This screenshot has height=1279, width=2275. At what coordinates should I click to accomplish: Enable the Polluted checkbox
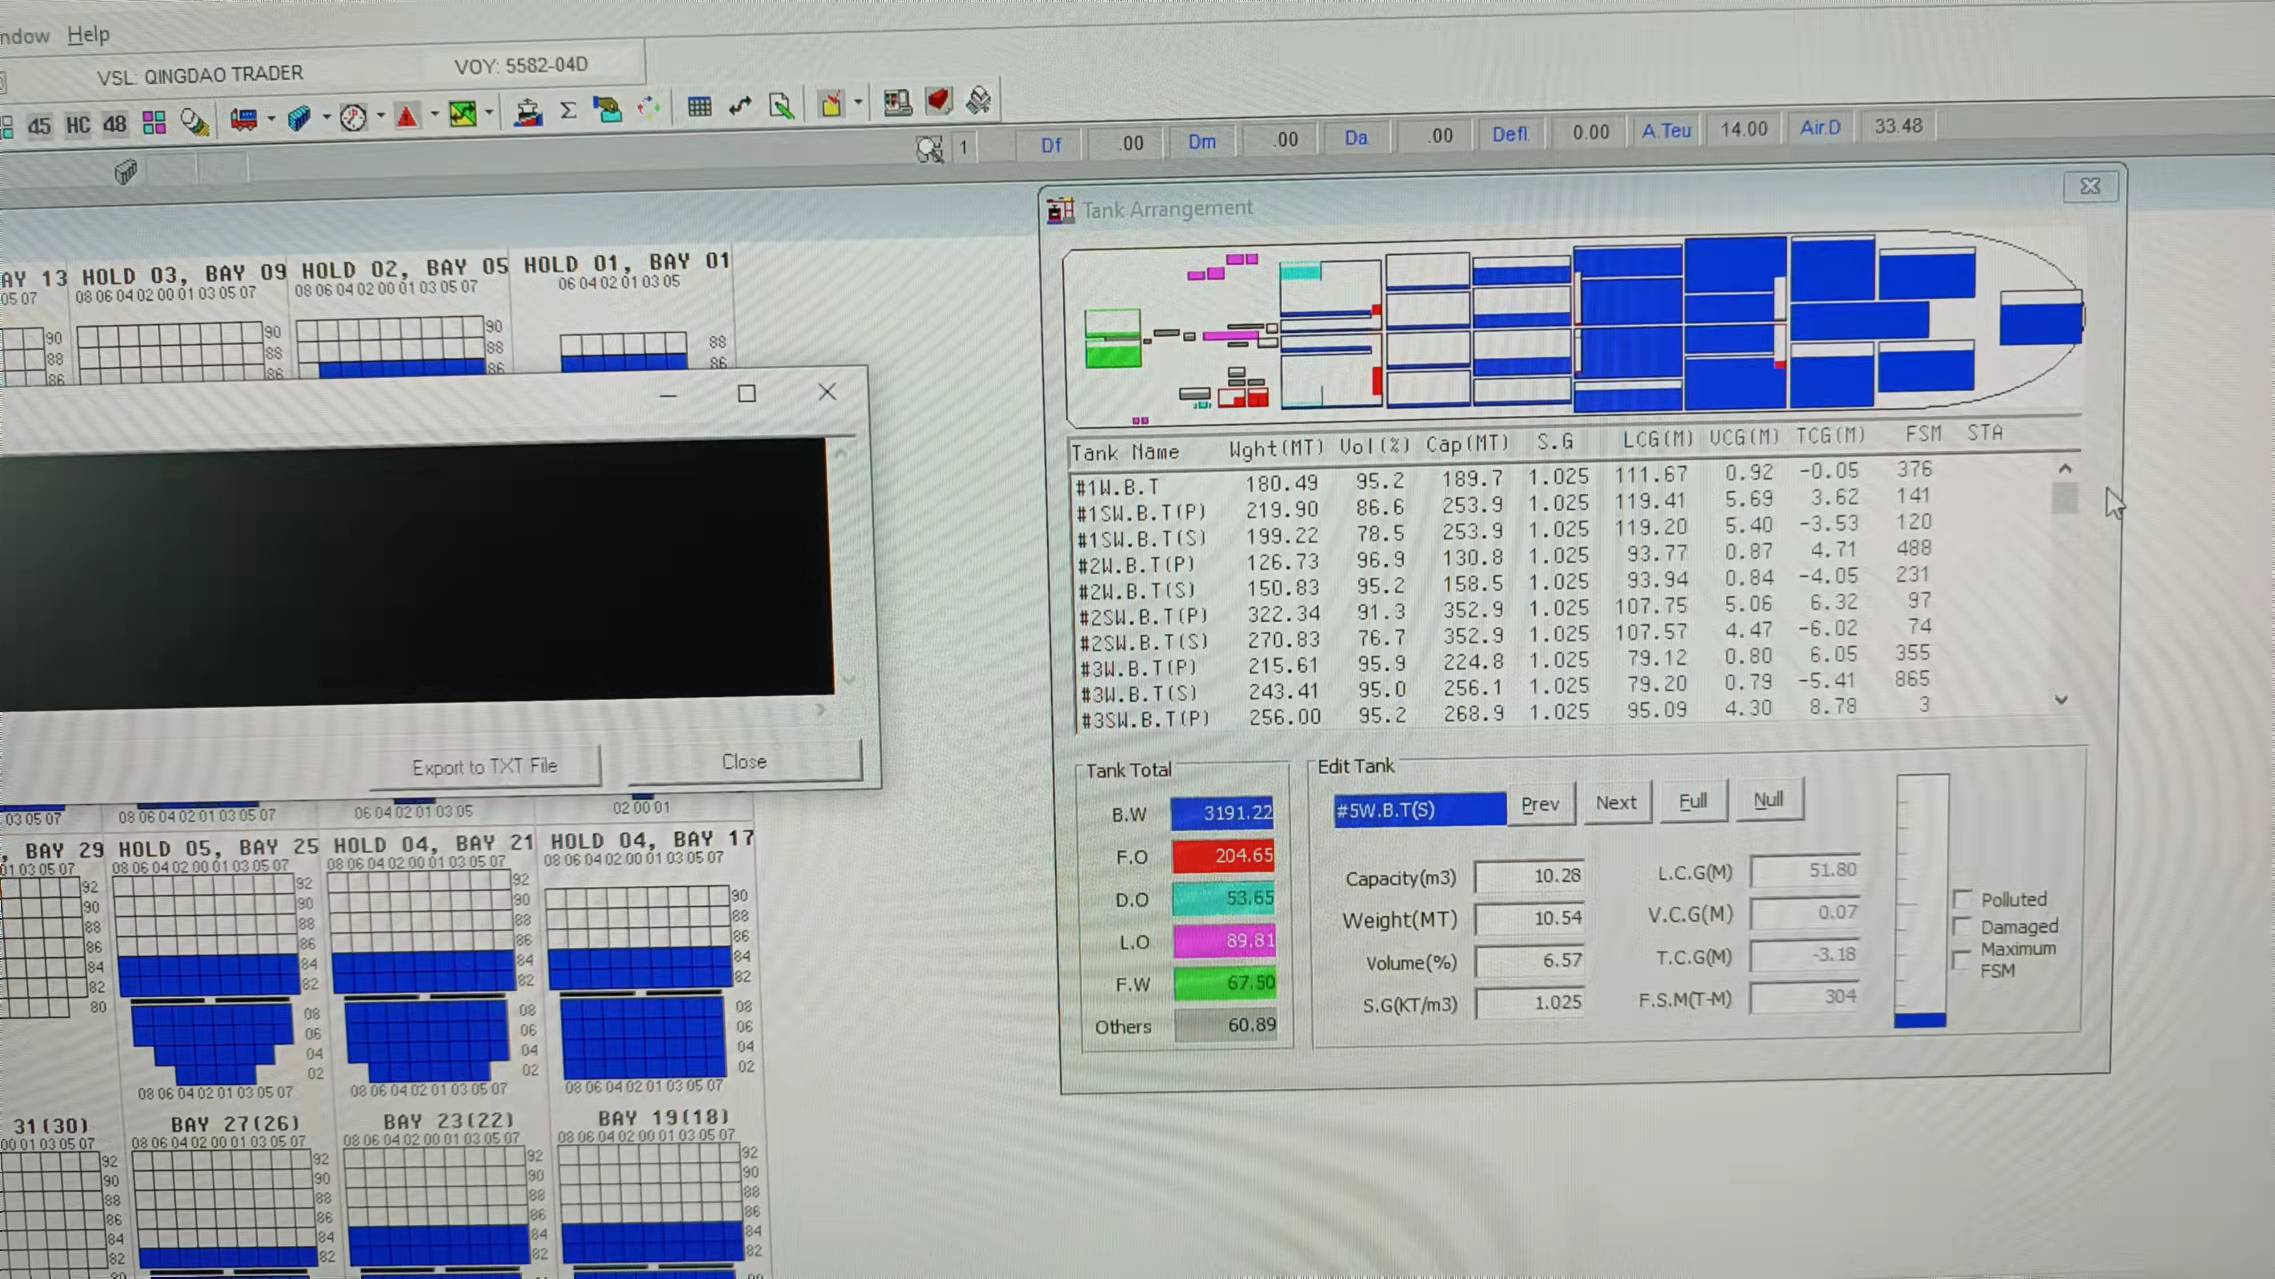[1962, 899]
